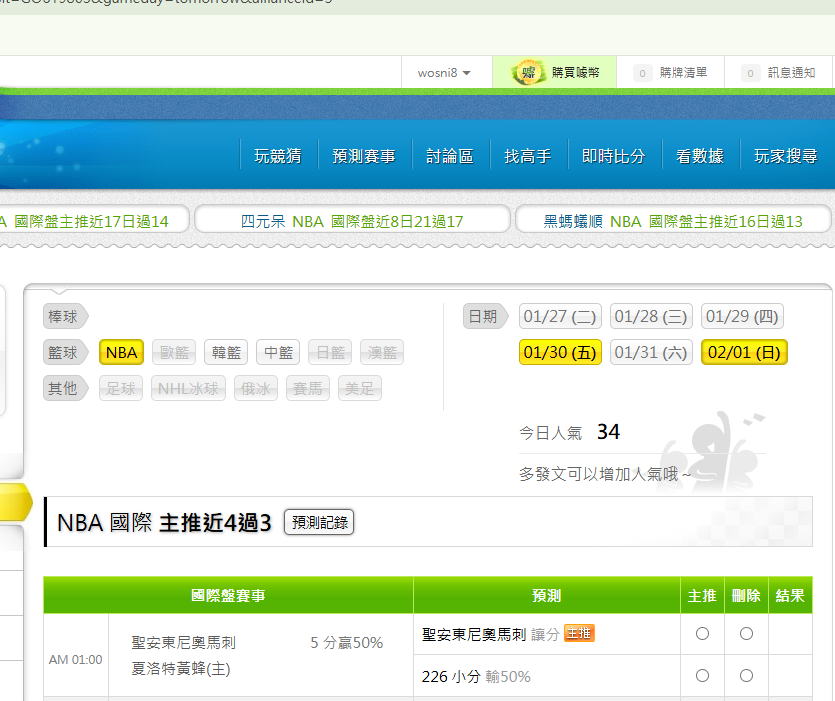Open 即時比分 live scores menu
Viewport: 835px width, 701px height.
(613, 156)
